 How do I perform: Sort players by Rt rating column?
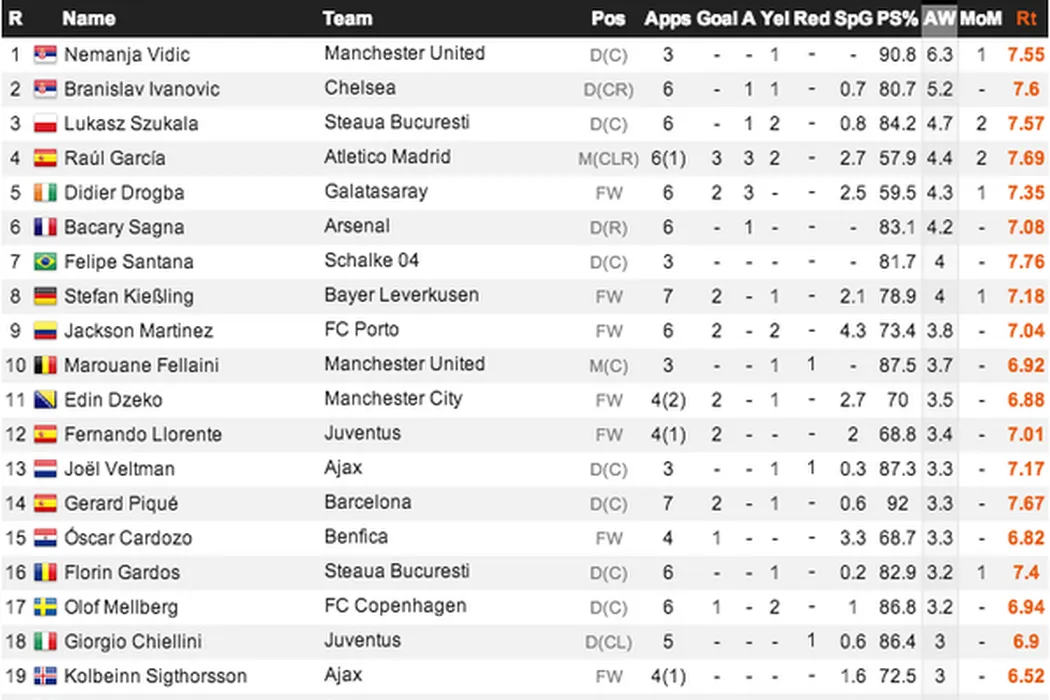point(1026,18)
